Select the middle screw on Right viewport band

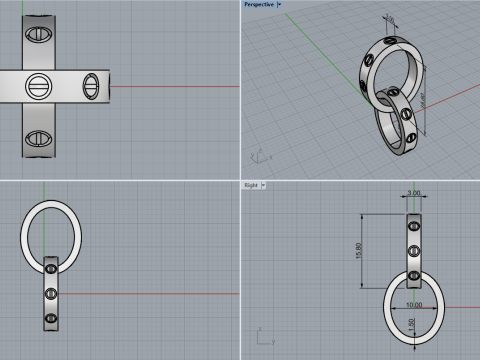414,251
